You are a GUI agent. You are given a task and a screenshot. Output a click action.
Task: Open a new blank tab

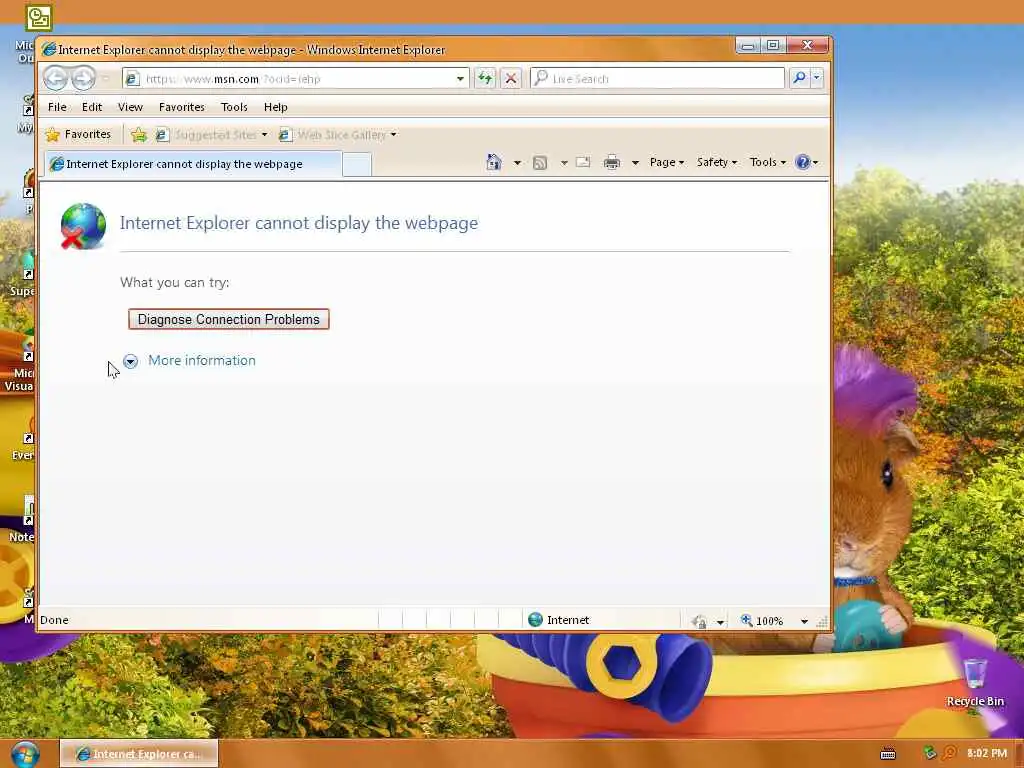tap(357, 165)
